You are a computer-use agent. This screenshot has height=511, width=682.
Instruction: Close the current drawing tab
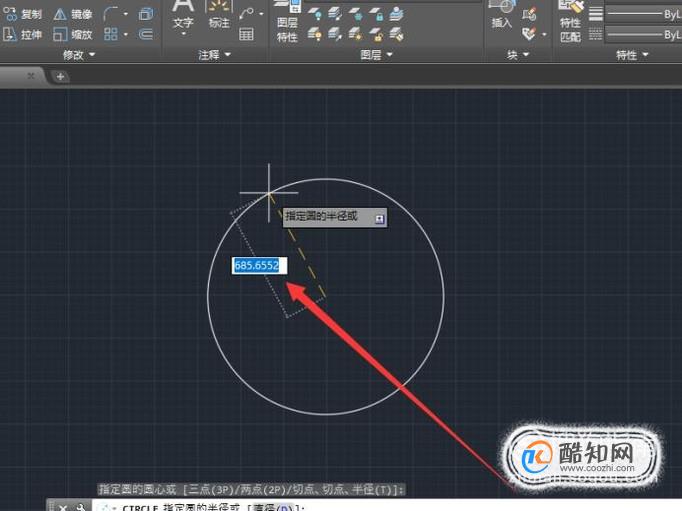30,76
